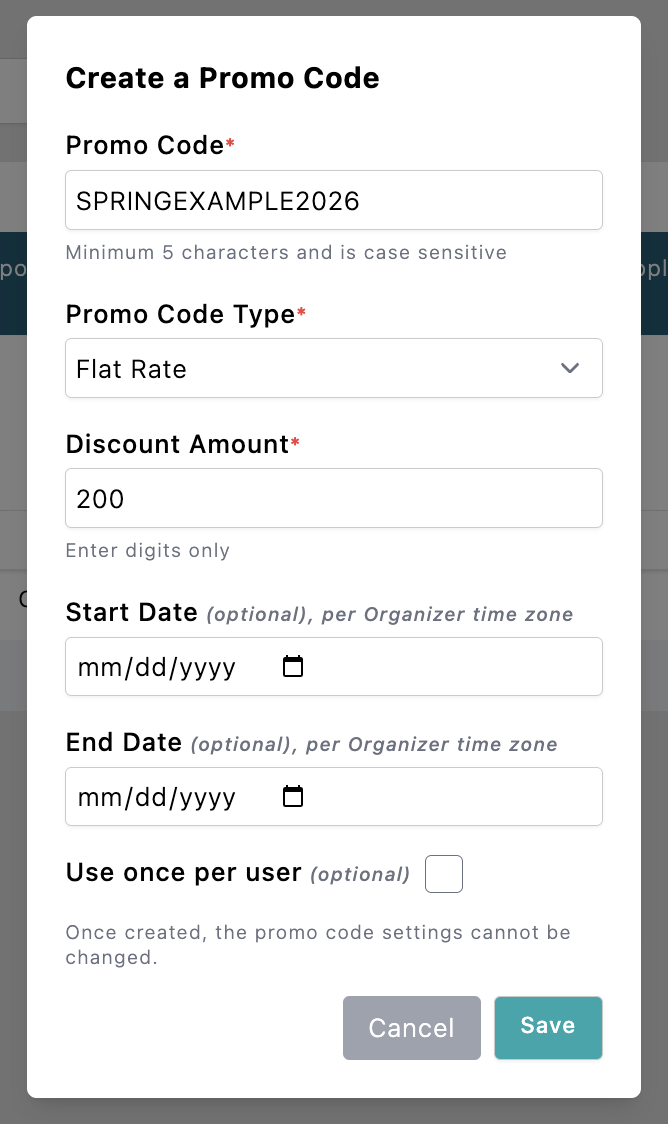Image resolution: width=668 pixels, height=1124 pixels.
Task: Select the month segment in Start Date
Action: (98, 668)
